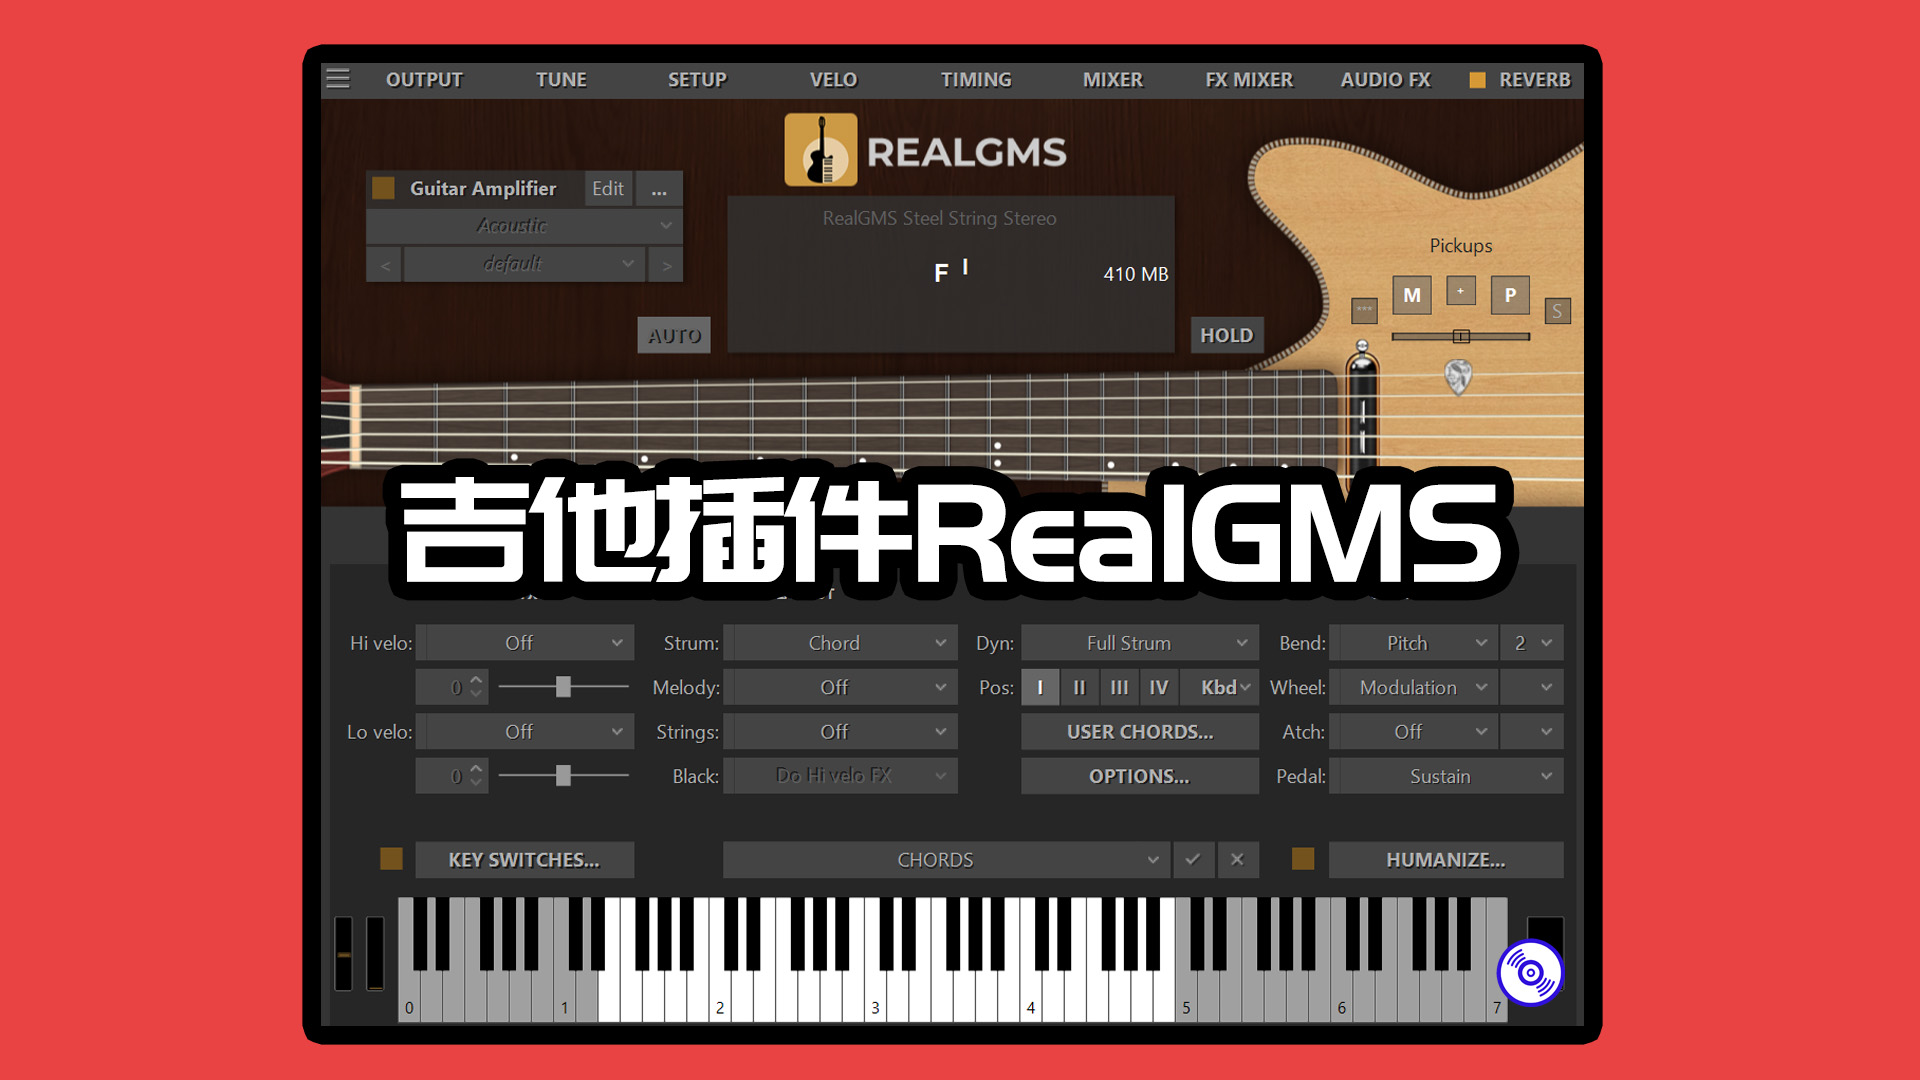Image resolution: width=1920 pixels, height=1080 pixels.
Task: Click the AUTO button
Action: pos(675,334)
